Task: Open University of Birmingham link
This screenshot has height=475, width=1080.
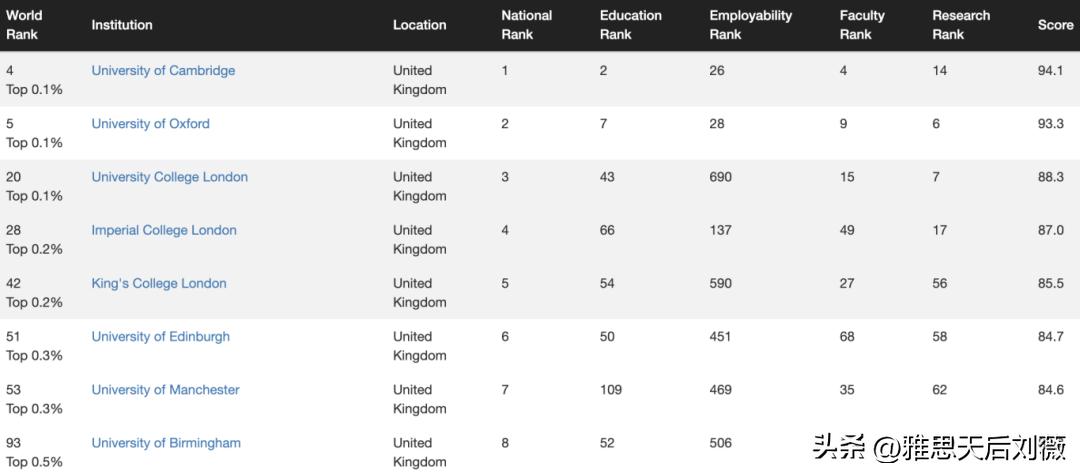Action: [x=166, y=443]
